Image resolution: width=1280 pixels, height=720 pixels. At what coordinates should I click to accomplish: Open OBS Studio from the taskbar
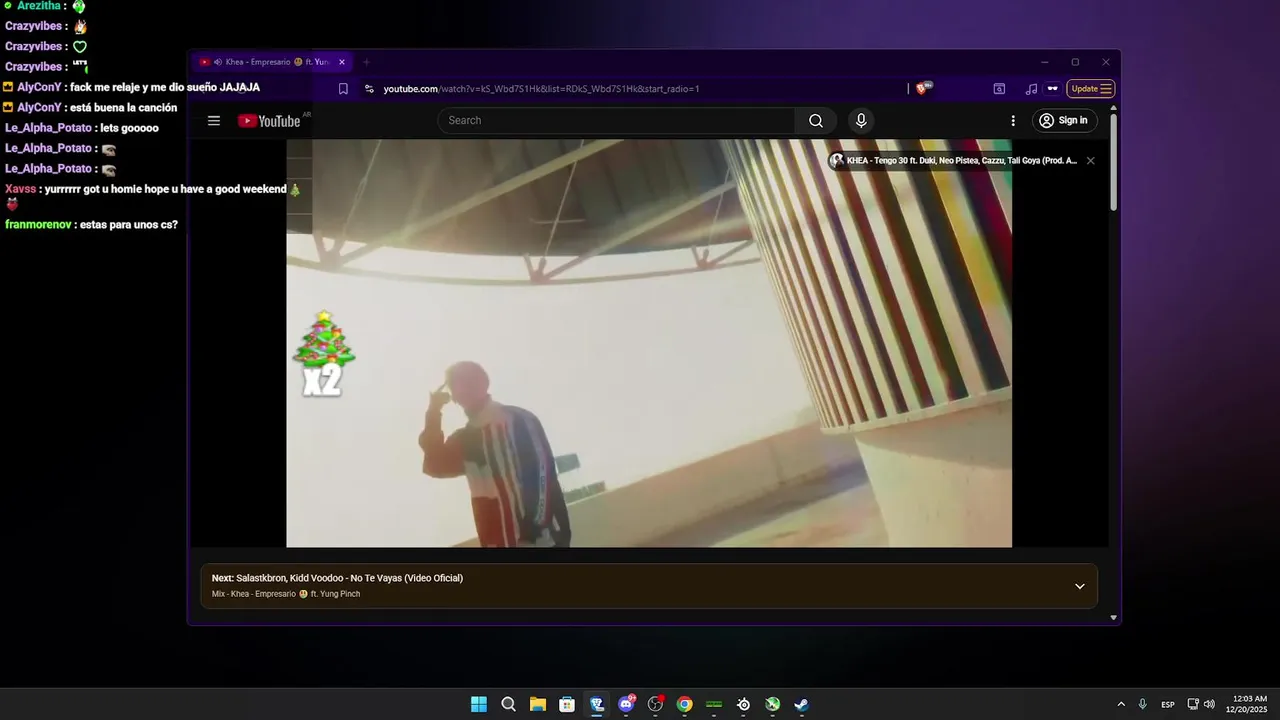(656, 704)
